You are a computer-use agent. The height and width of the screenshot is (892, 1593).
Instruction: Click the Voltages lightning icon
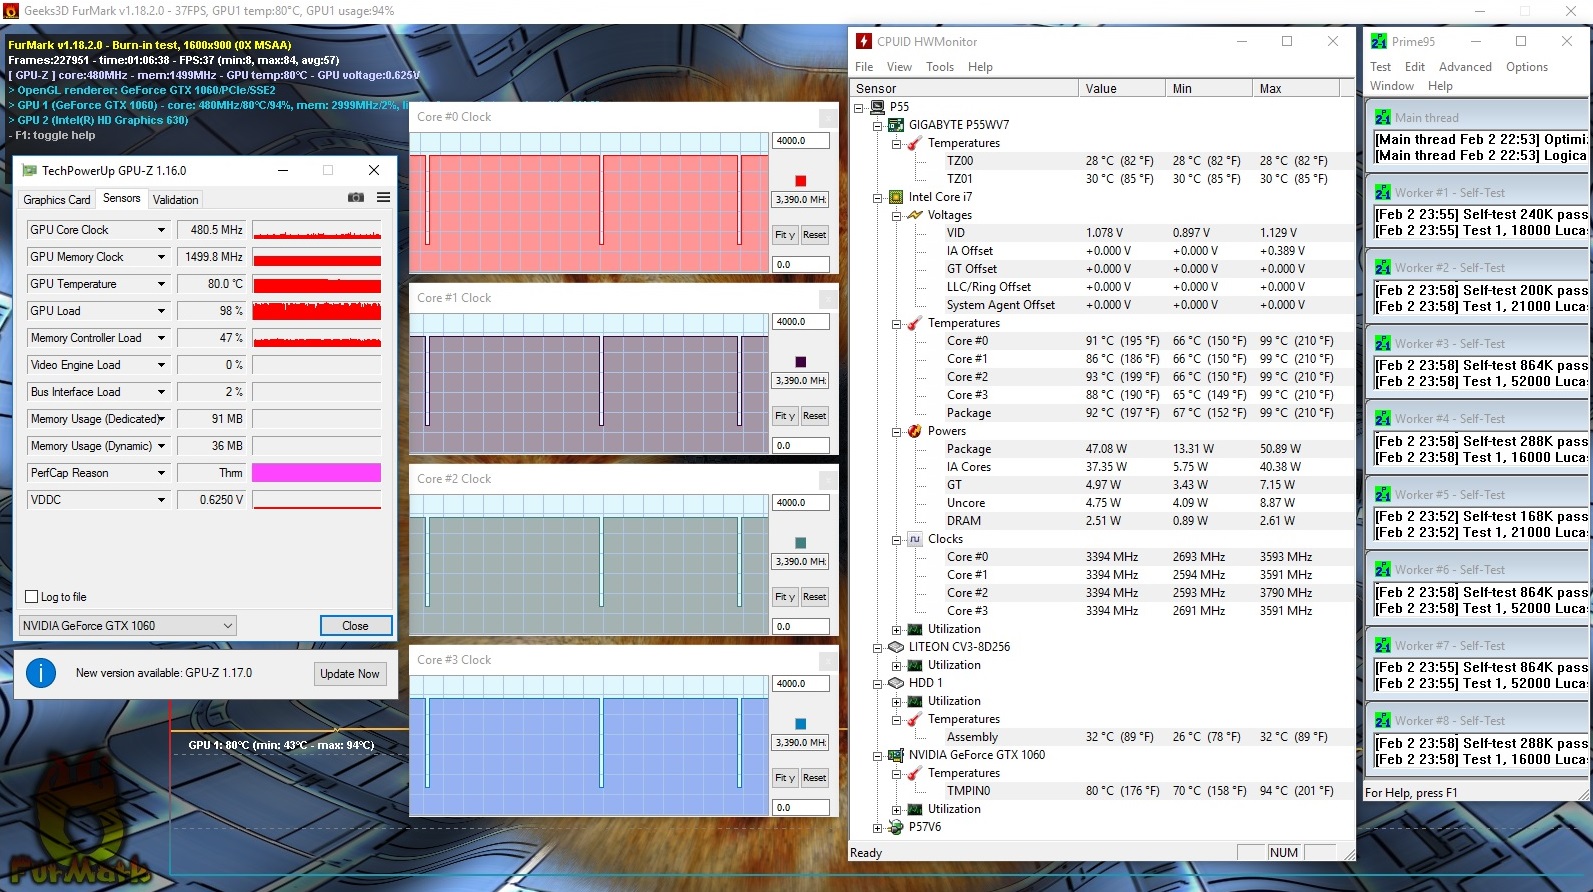915,215
